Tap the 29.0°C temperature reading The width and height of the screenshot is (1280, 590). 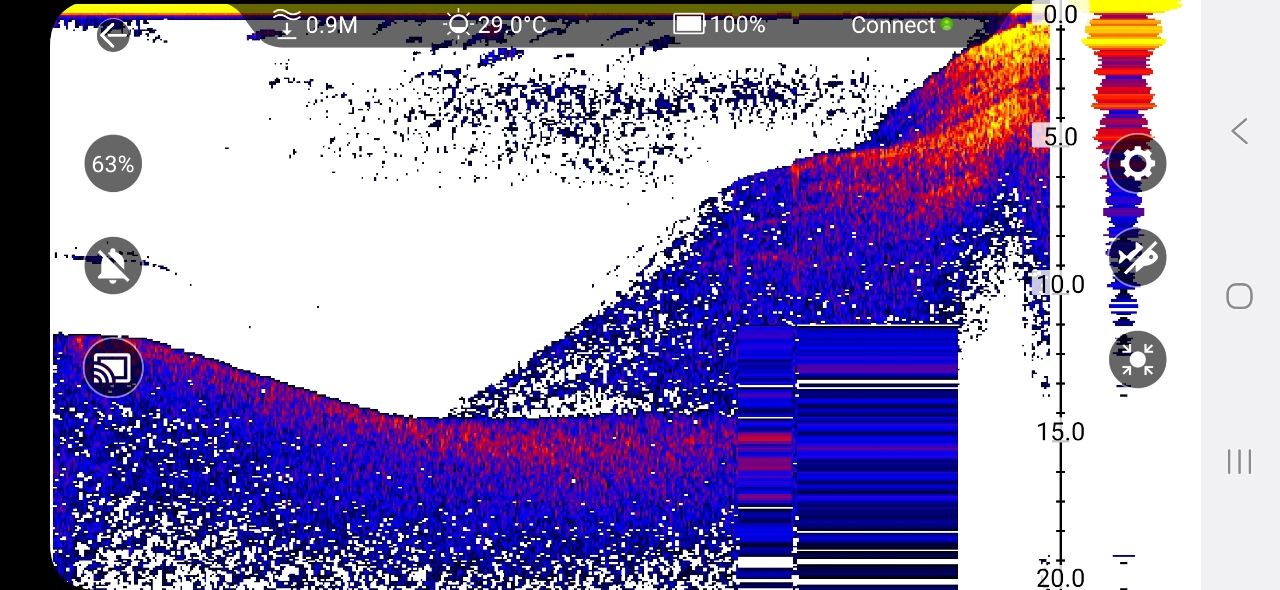[x=497, y=25]
